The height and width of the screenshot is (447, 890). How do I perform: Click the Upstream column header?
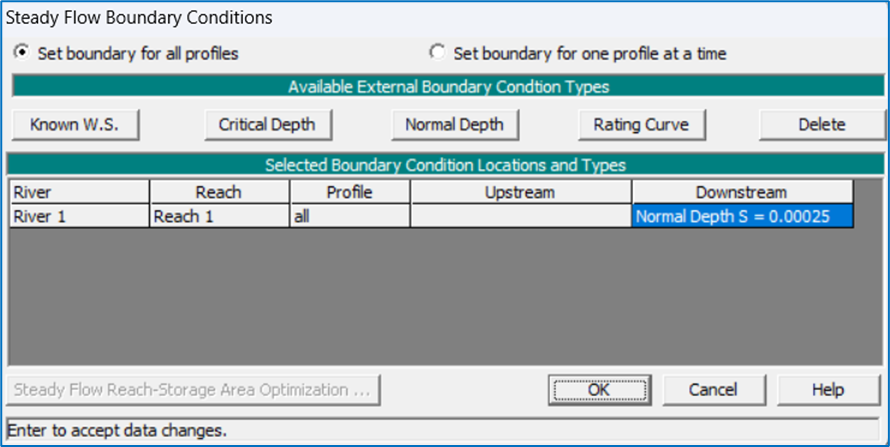pos(520,192)
